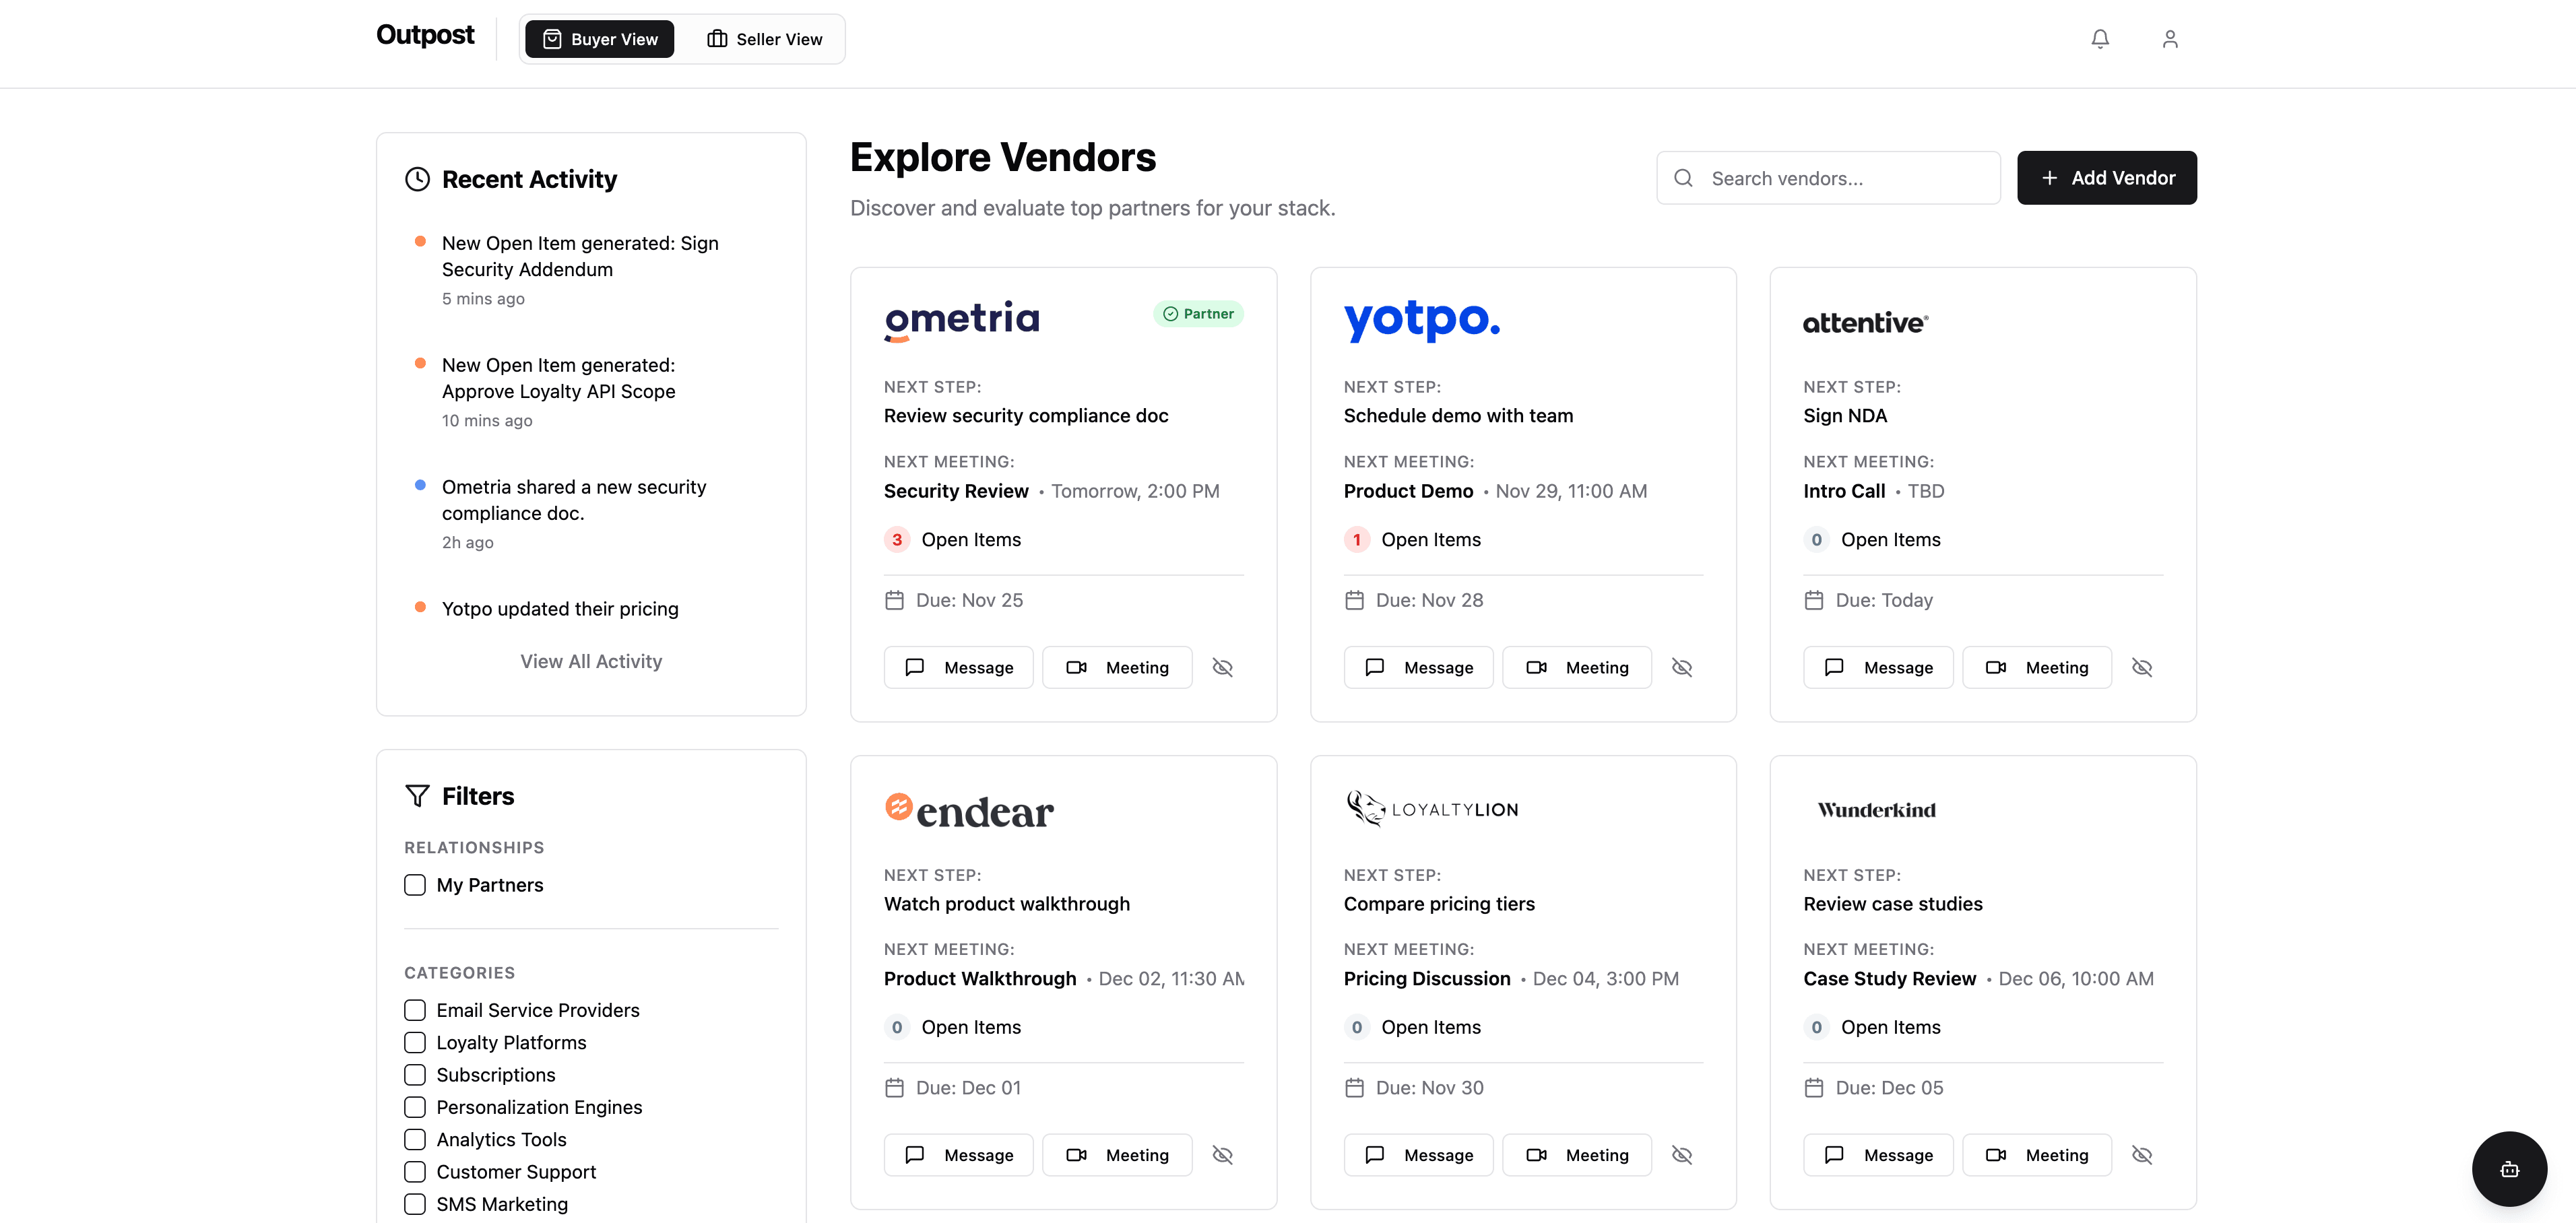Click the search magnifier in the vendor search bar

[1684, 177]
